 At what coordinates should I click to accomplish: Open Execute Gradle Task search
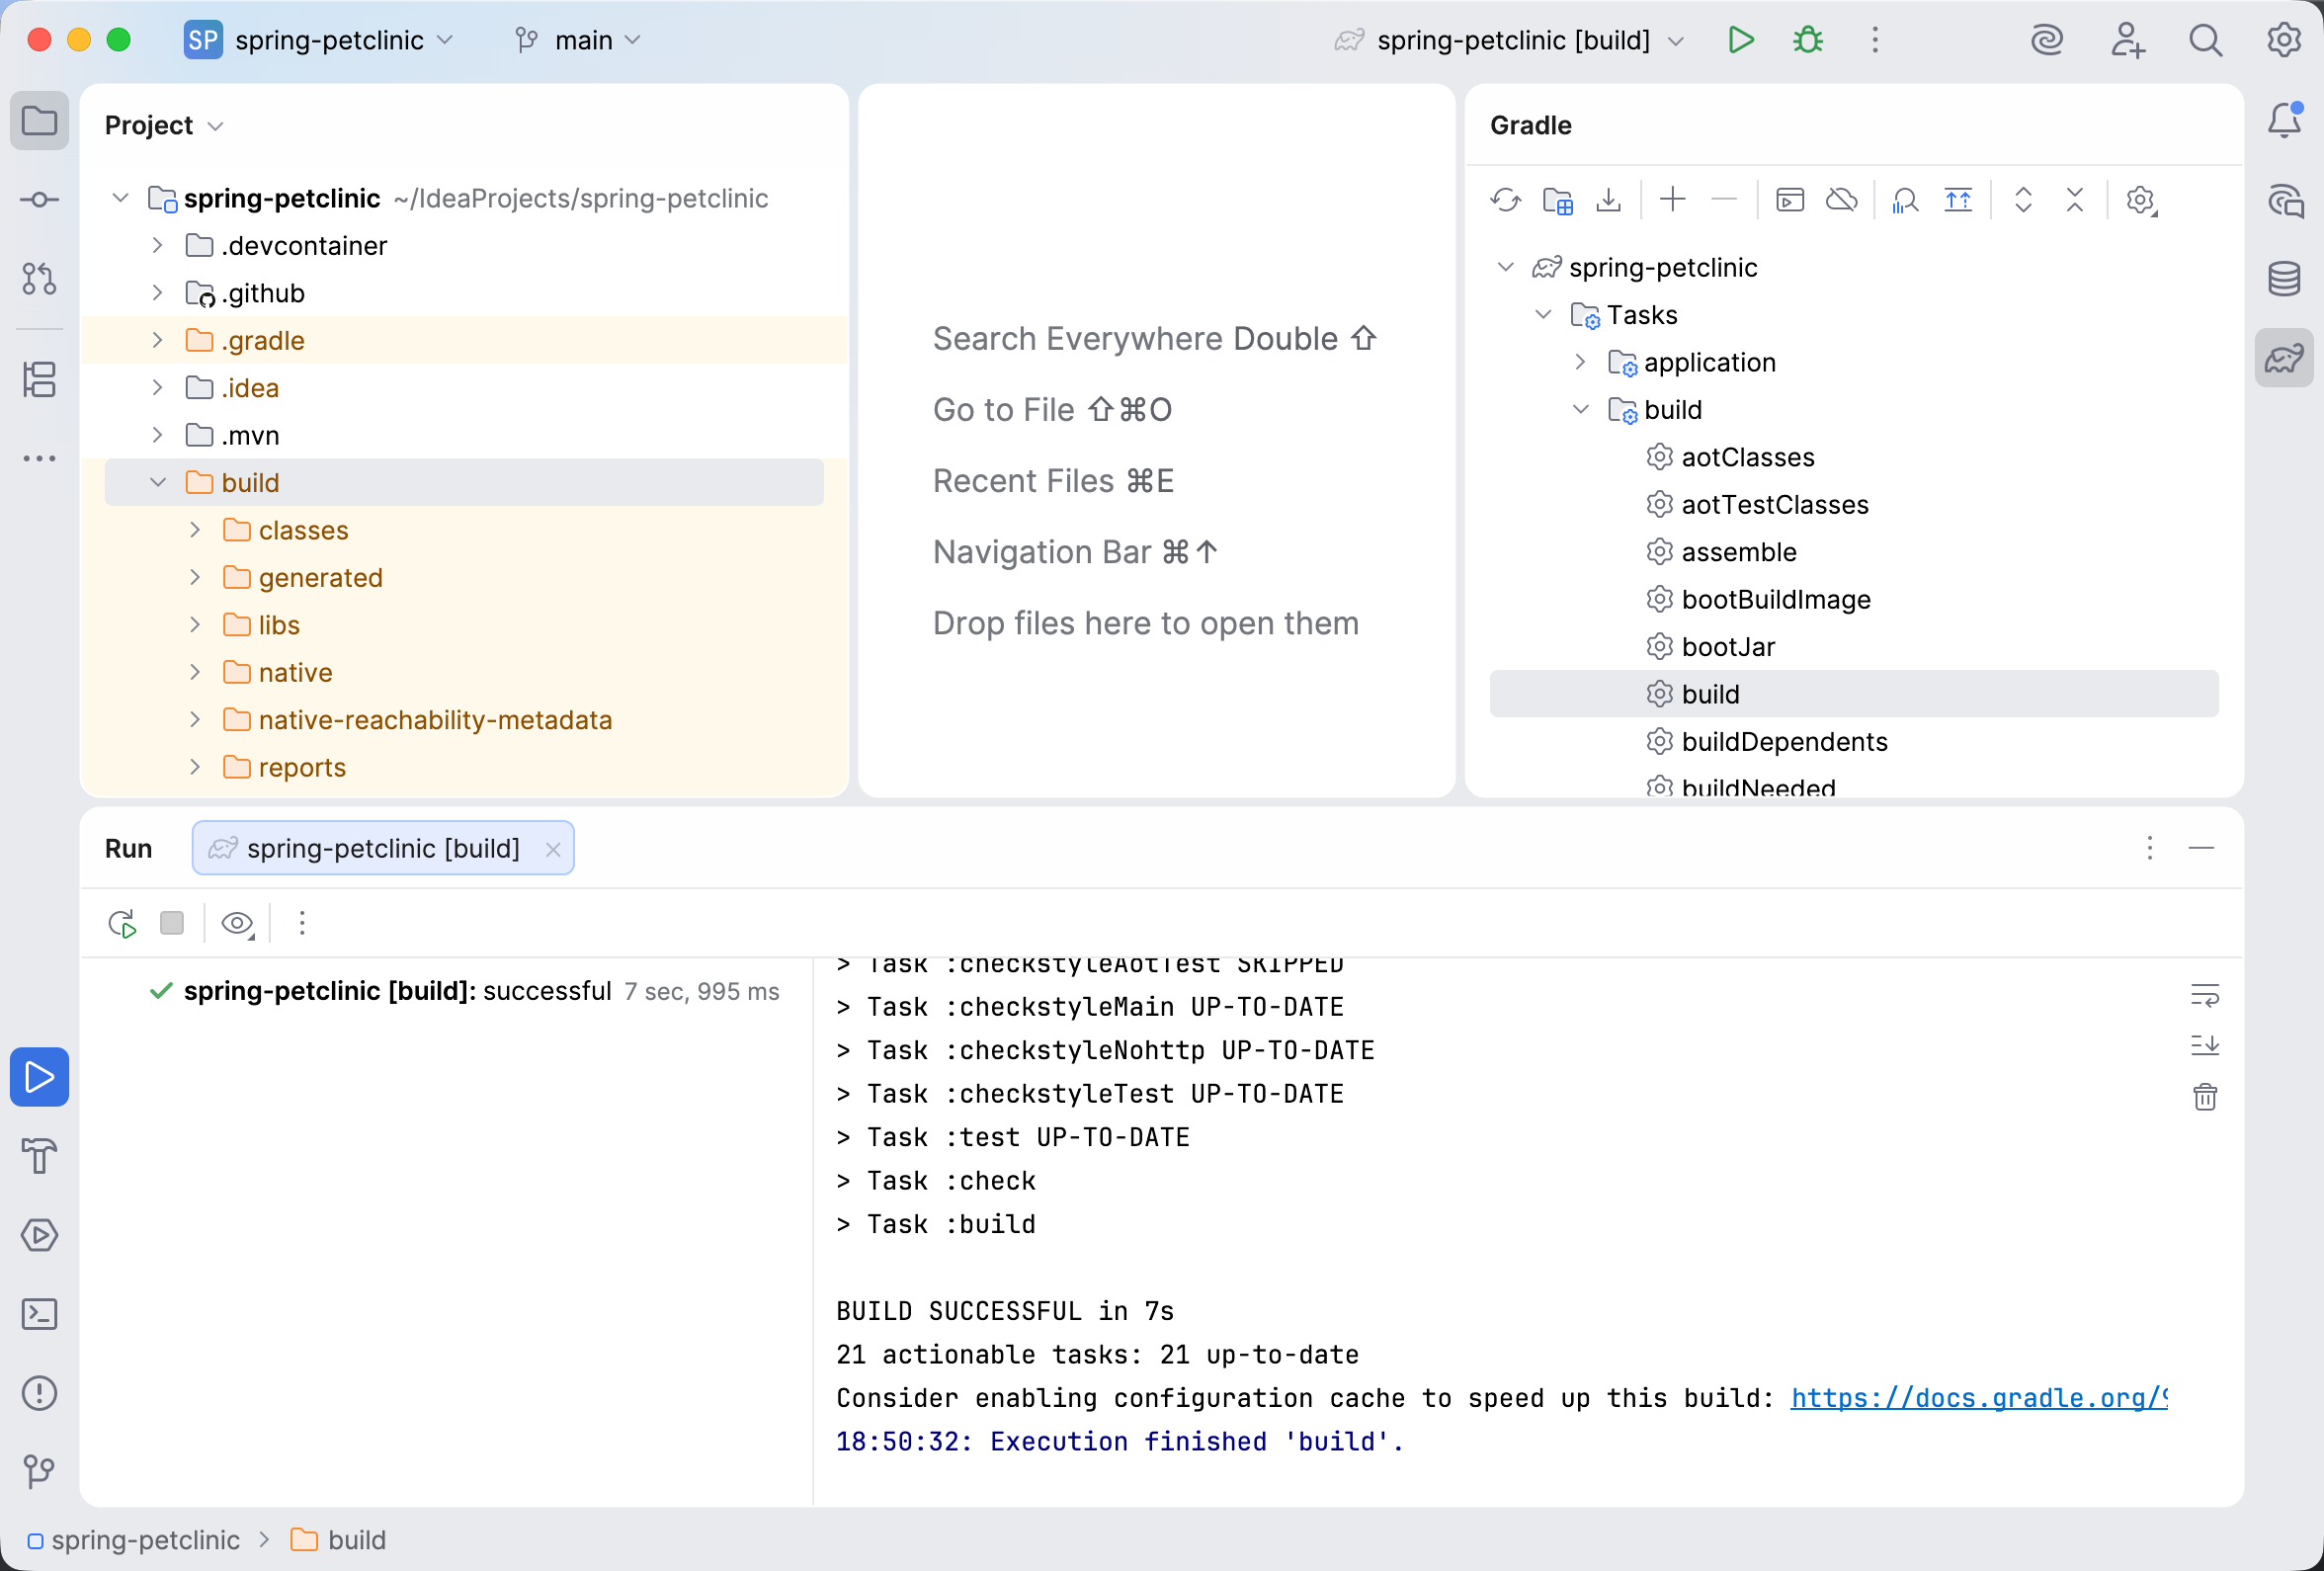pyautogui.click(x=1789, y=200)
